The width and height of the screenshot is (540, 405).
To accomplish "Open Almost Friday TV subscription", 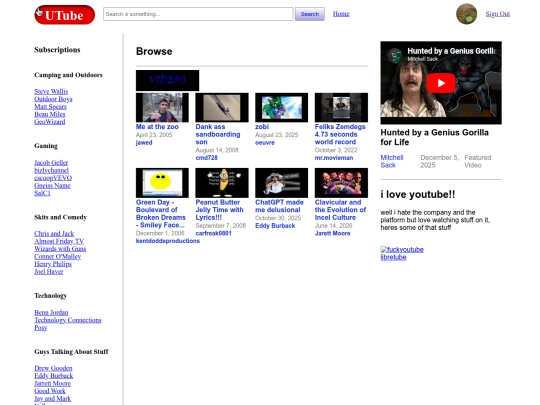I will tap(59, 241).
